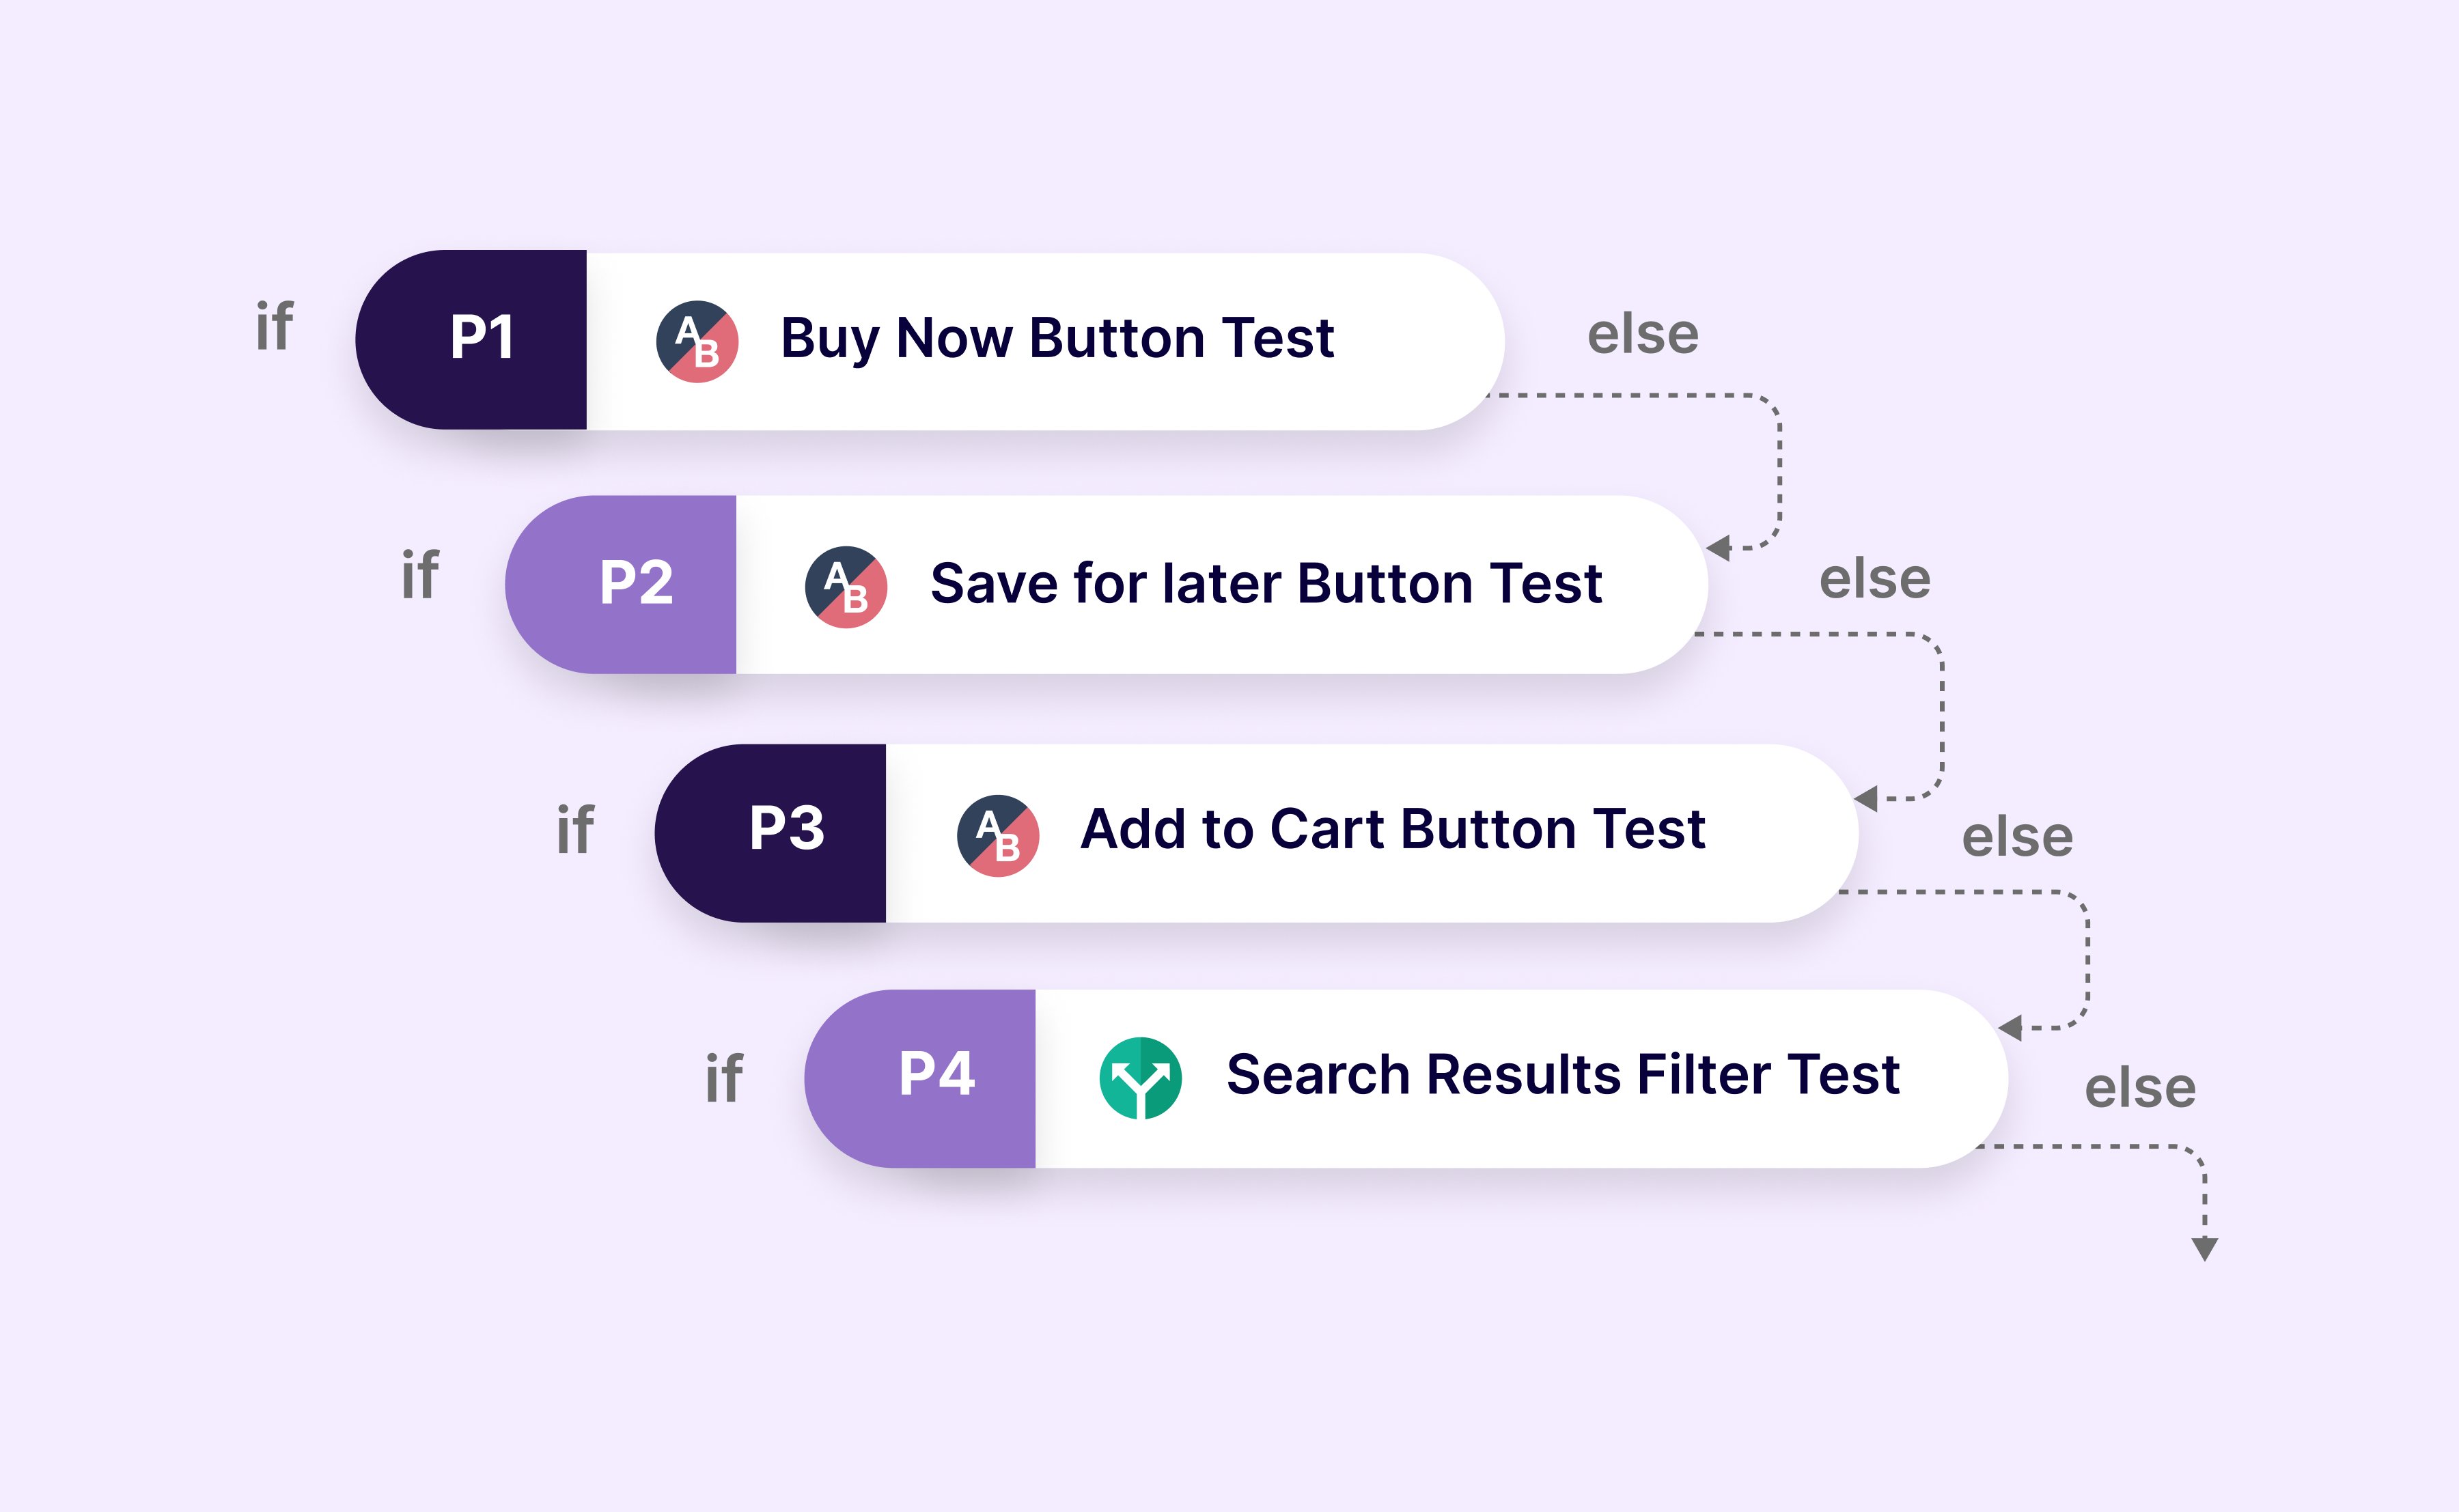This screenshot has width=2459, height=1512.
Task: Open the Buy Now Button Test label
Action: pyautogui.click(x=1057, y=339)
